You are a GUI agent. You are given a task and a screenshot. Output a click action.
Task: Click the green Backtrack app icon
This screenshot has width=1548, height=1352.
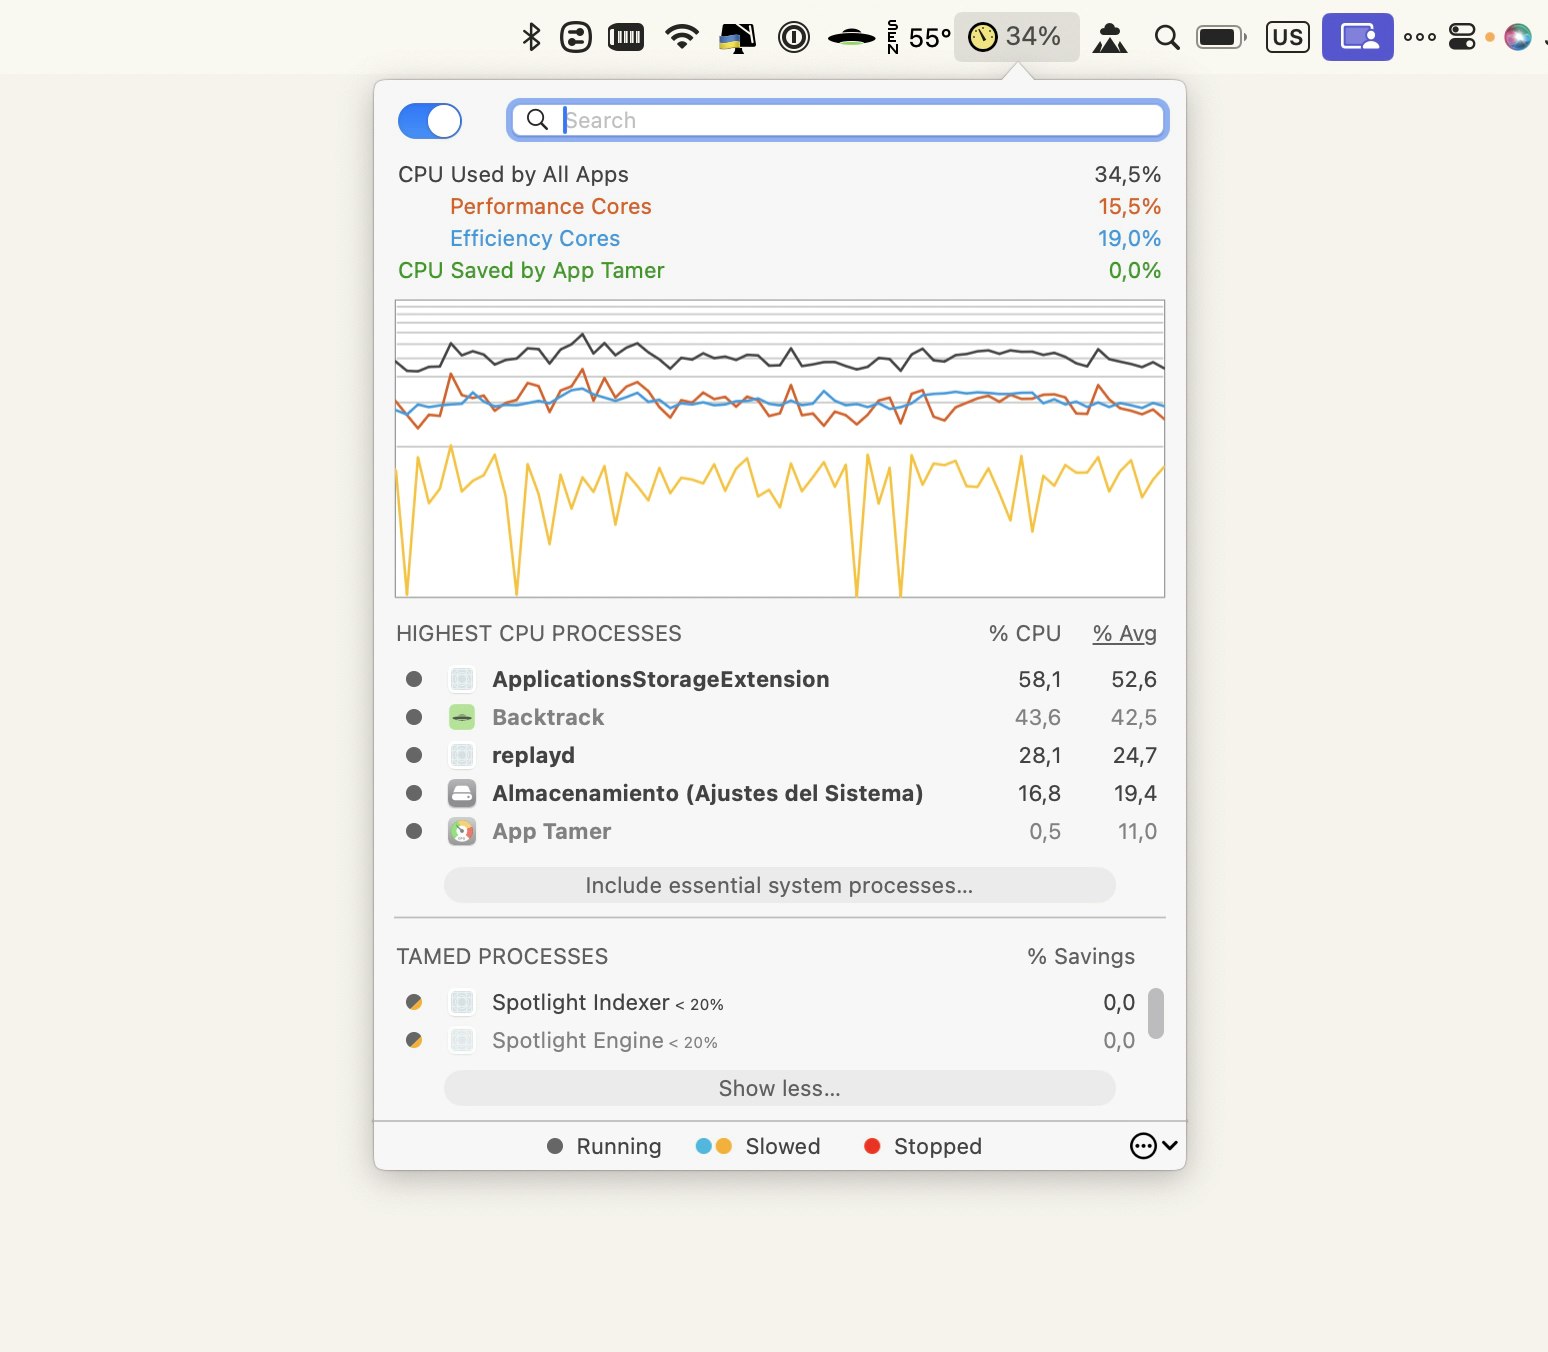(462, 718)
